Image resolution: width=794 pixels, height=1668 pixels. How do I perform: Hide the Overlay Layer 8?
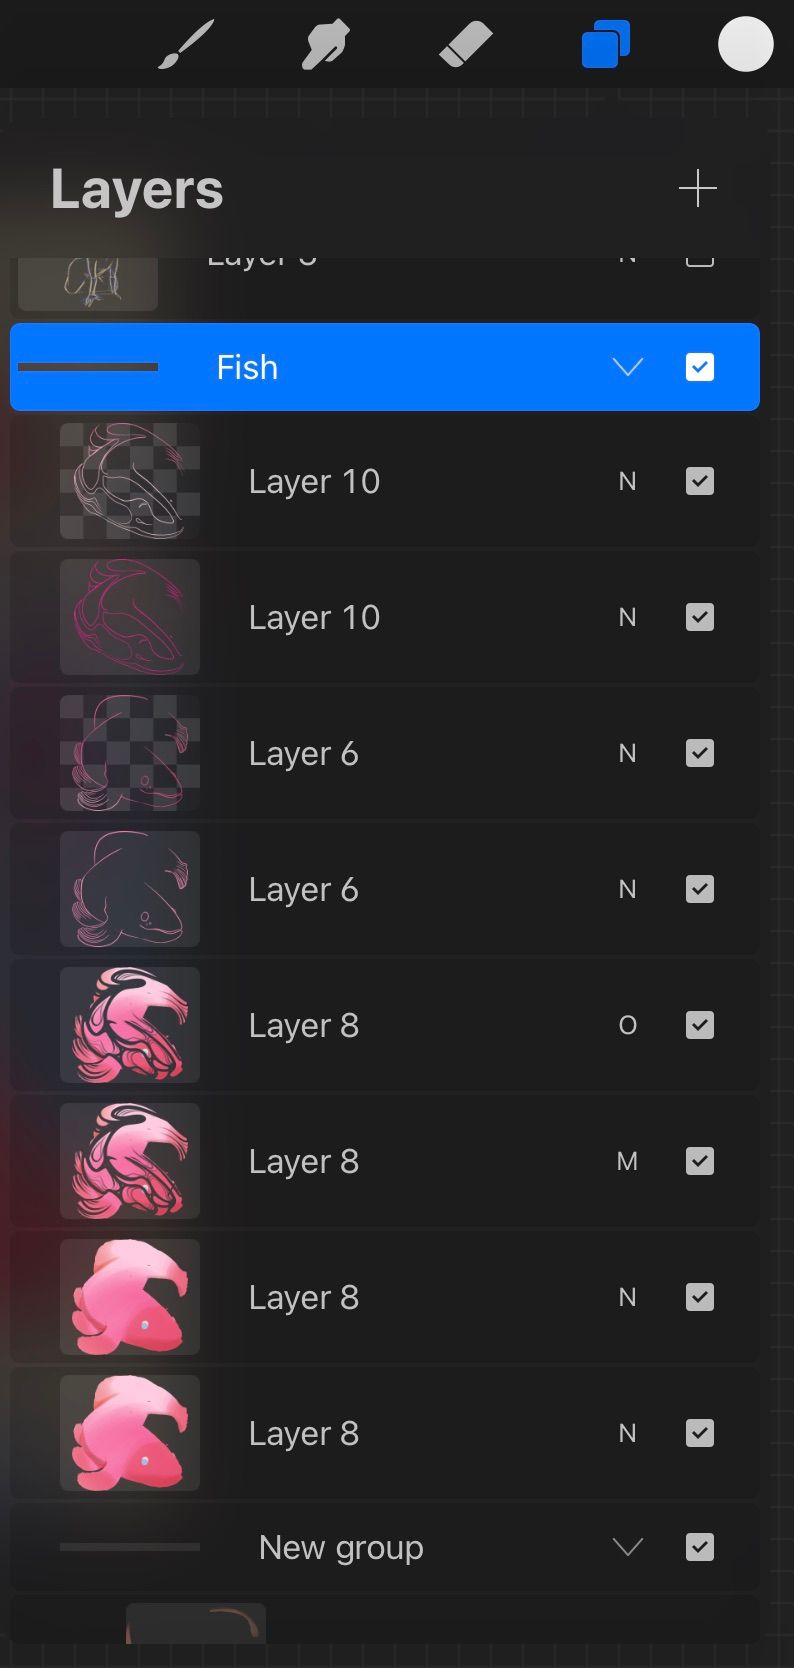[700, 1025]
